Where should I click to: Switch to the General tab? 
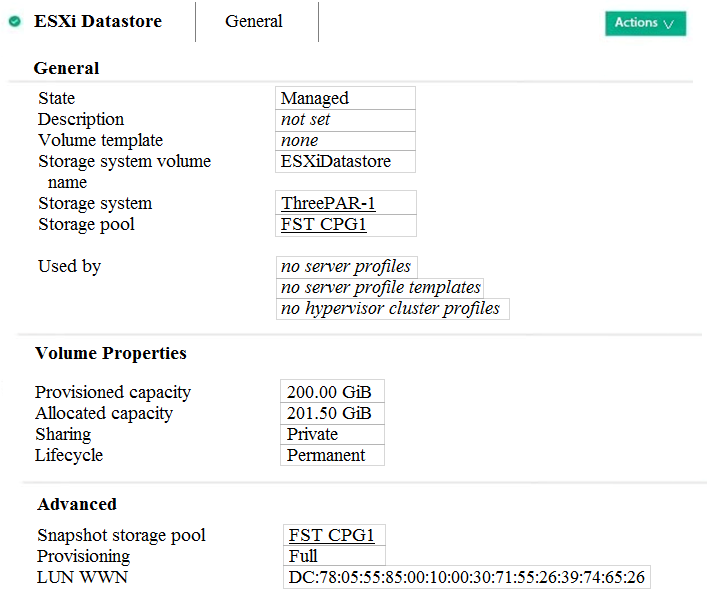point(254,21)
